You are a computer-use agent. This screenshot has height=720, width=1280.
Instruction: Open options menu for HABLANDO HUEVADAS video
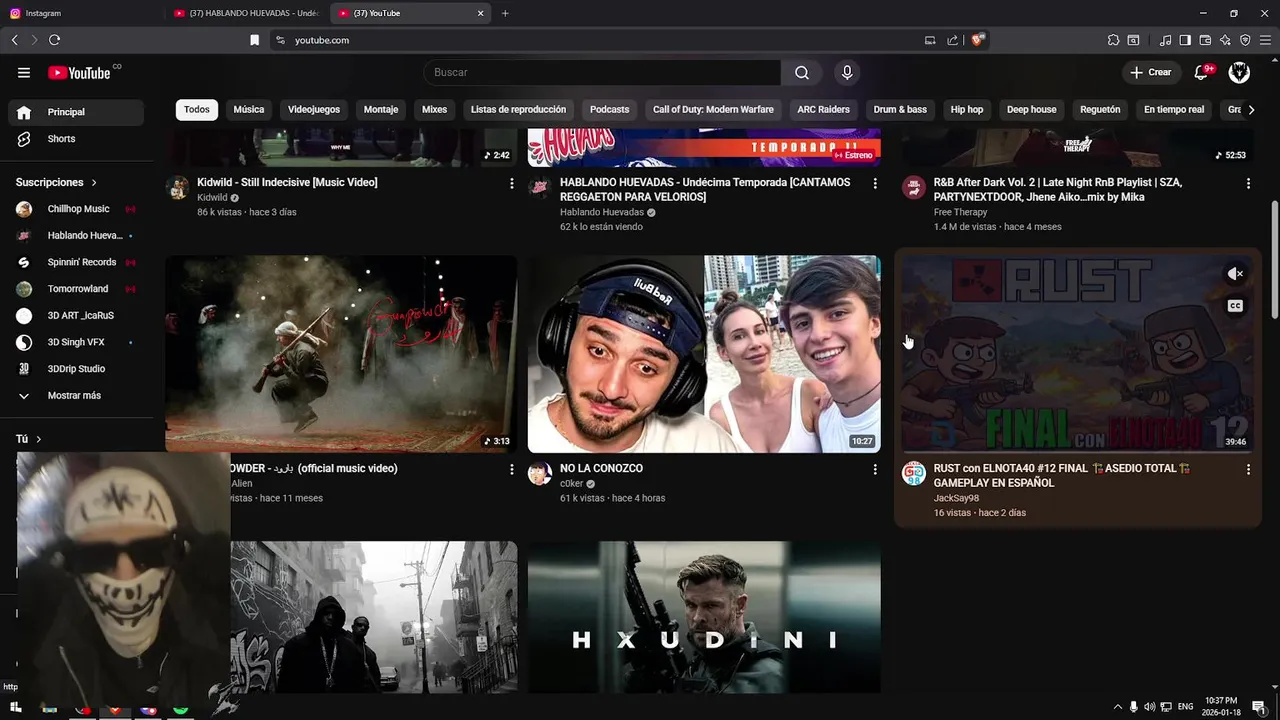pyautogui.click(x=875, y=184)
